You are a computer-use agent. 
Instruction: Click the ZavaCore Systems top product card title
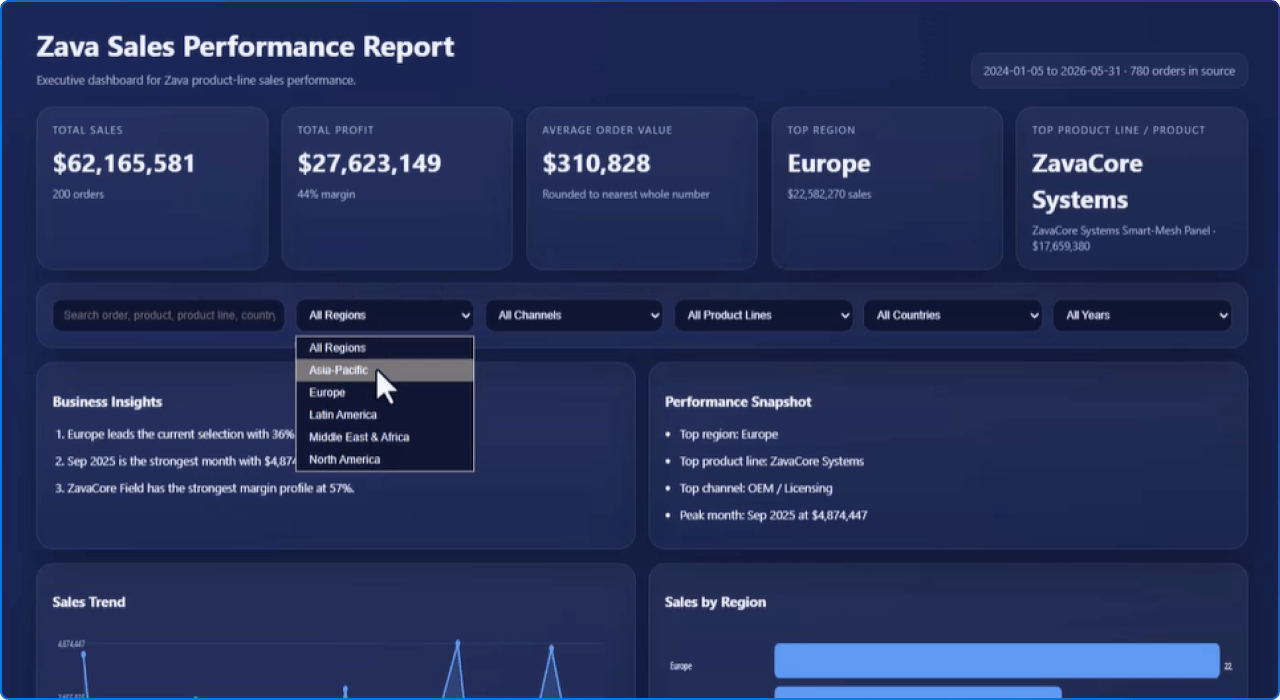click(1087, 181)
